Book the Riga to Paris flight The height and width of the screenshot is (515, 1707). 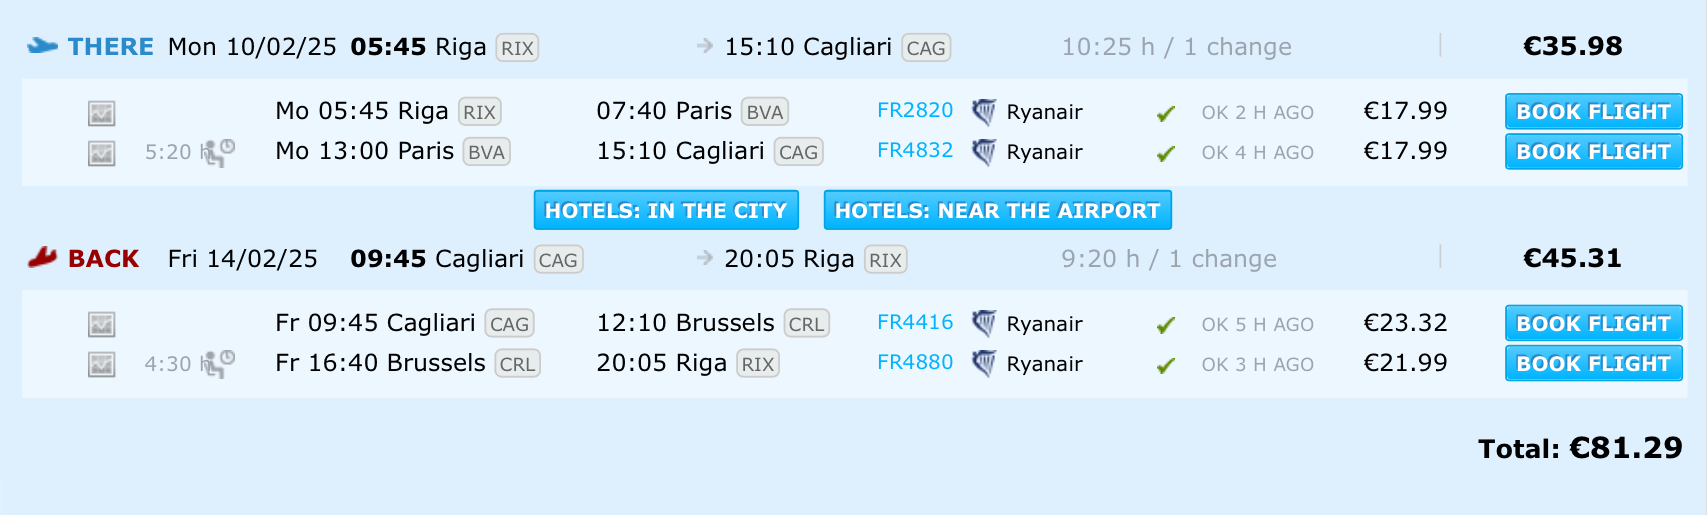(1593, 111)
